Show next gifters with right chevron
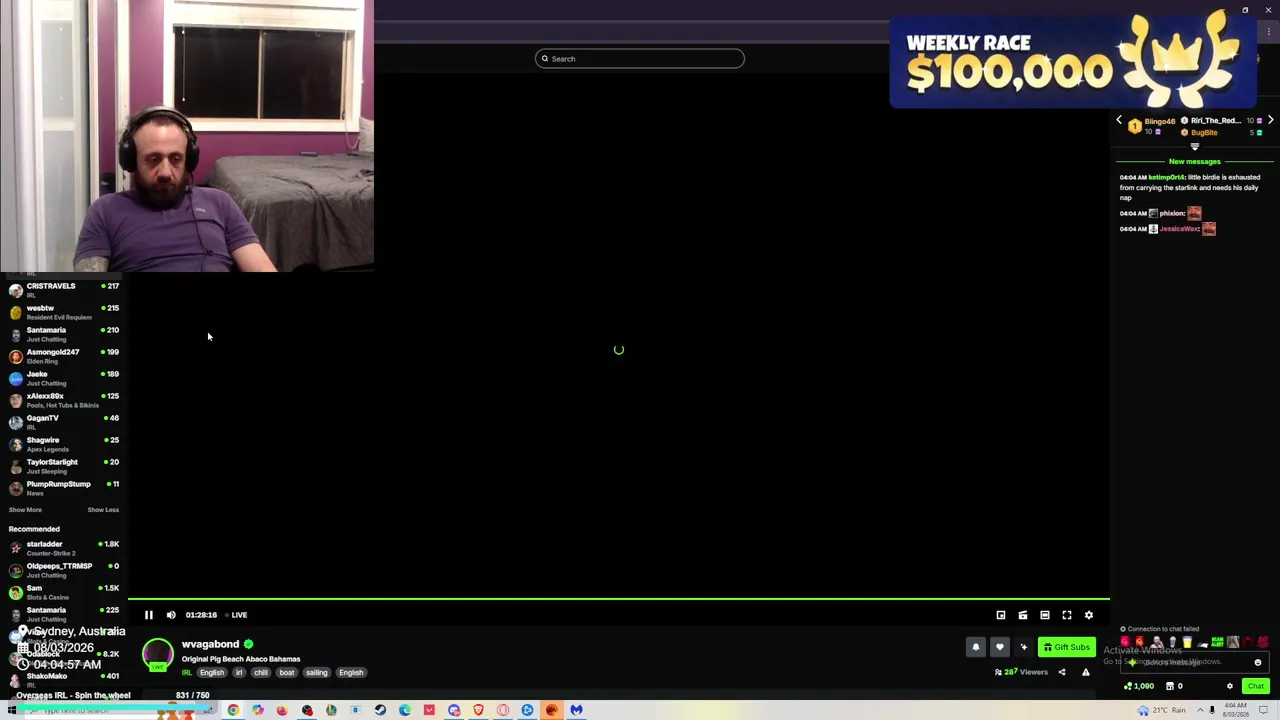 pyautogui.click(x=1270, y=121)
